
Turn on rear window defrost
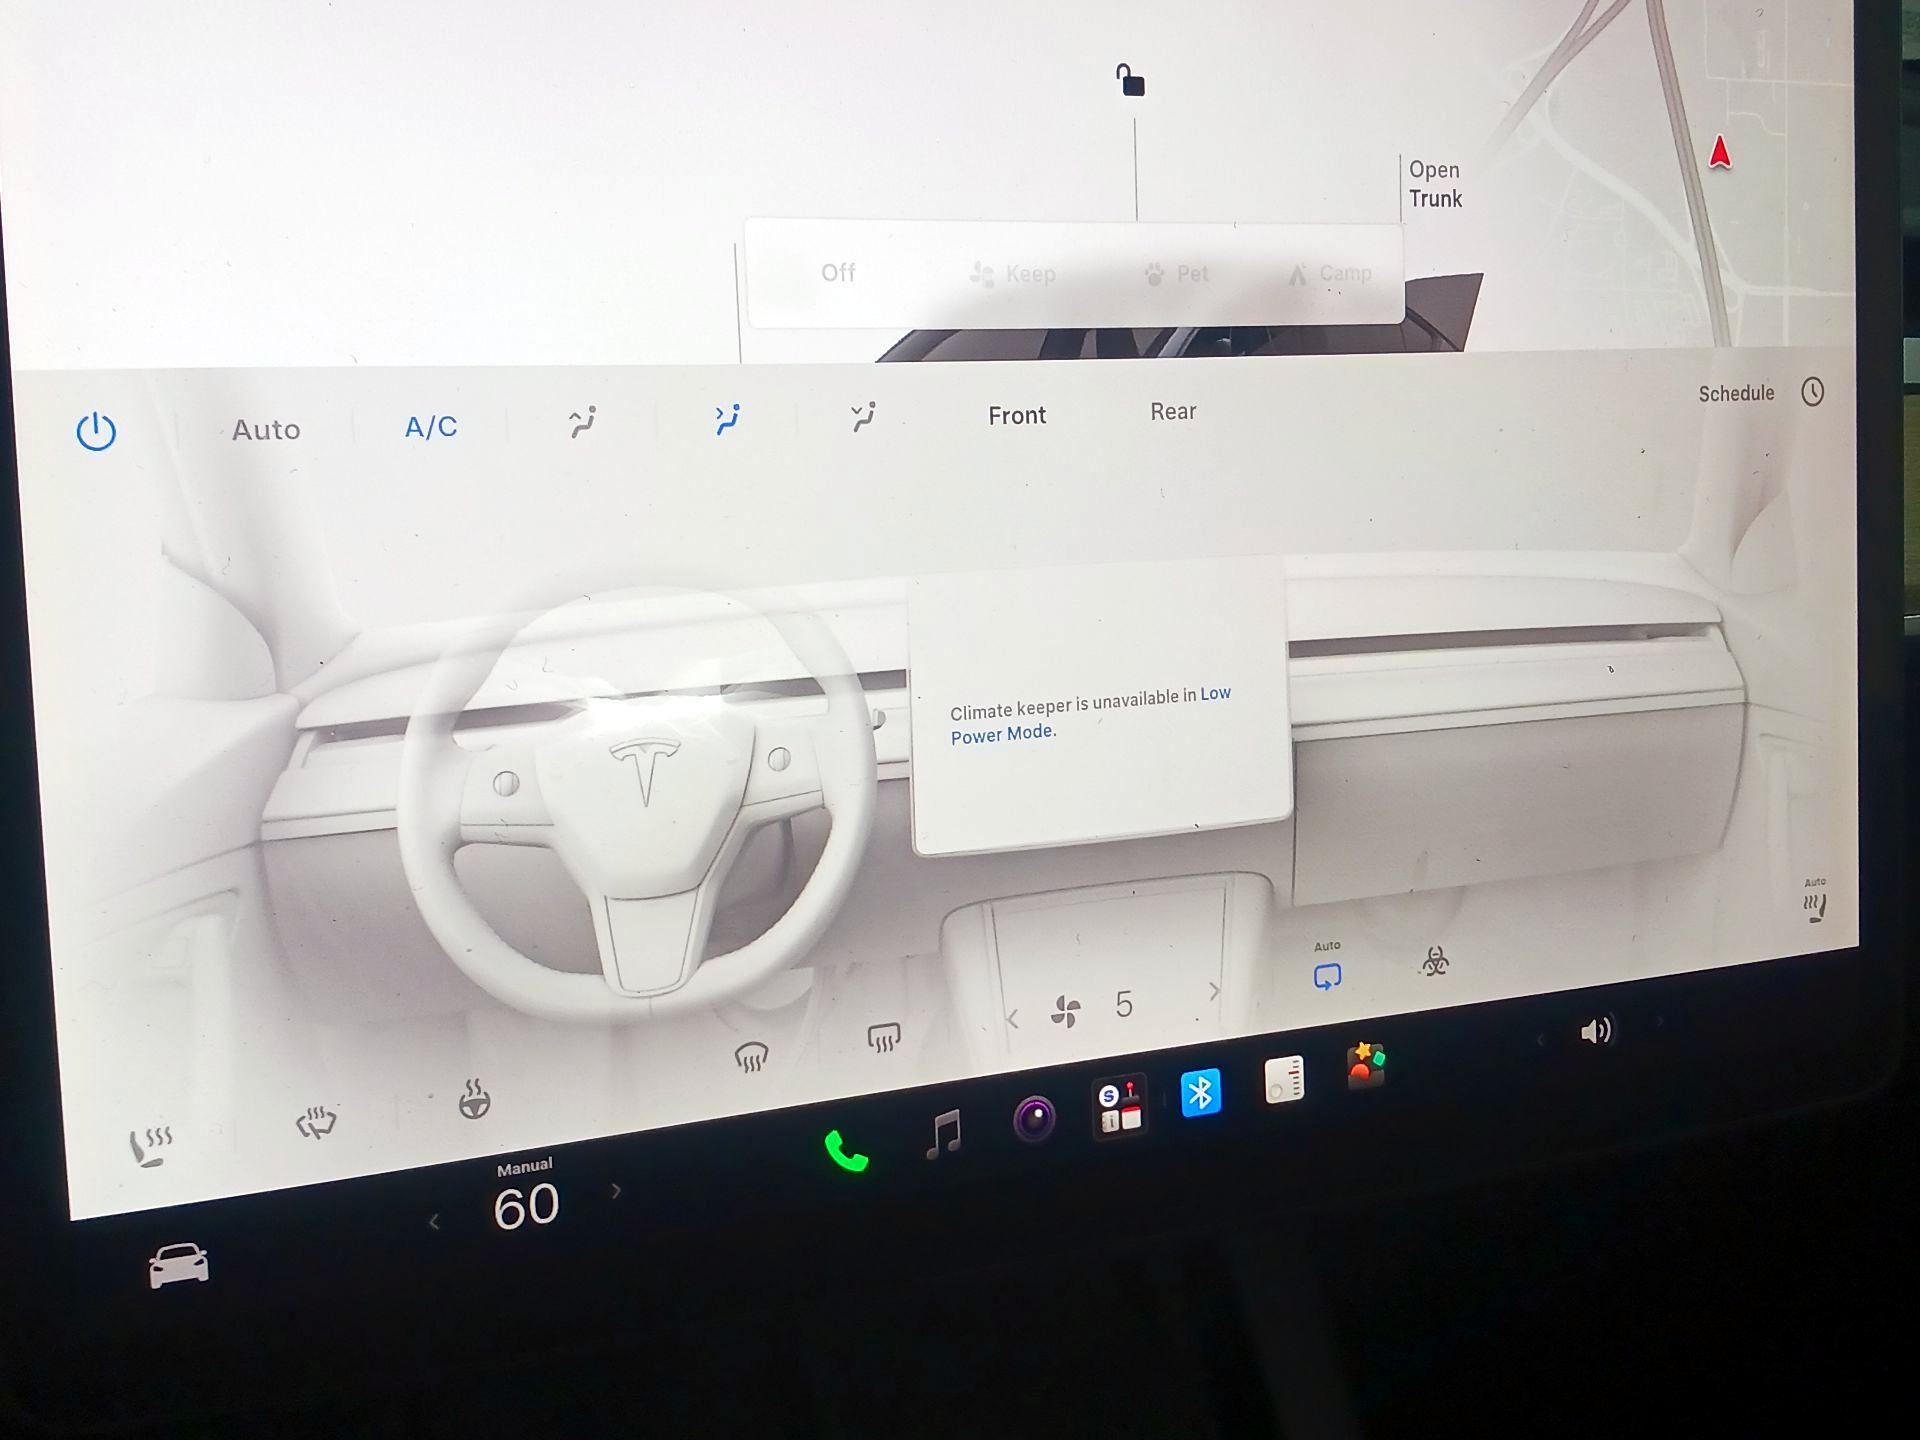click(883, 1038)
